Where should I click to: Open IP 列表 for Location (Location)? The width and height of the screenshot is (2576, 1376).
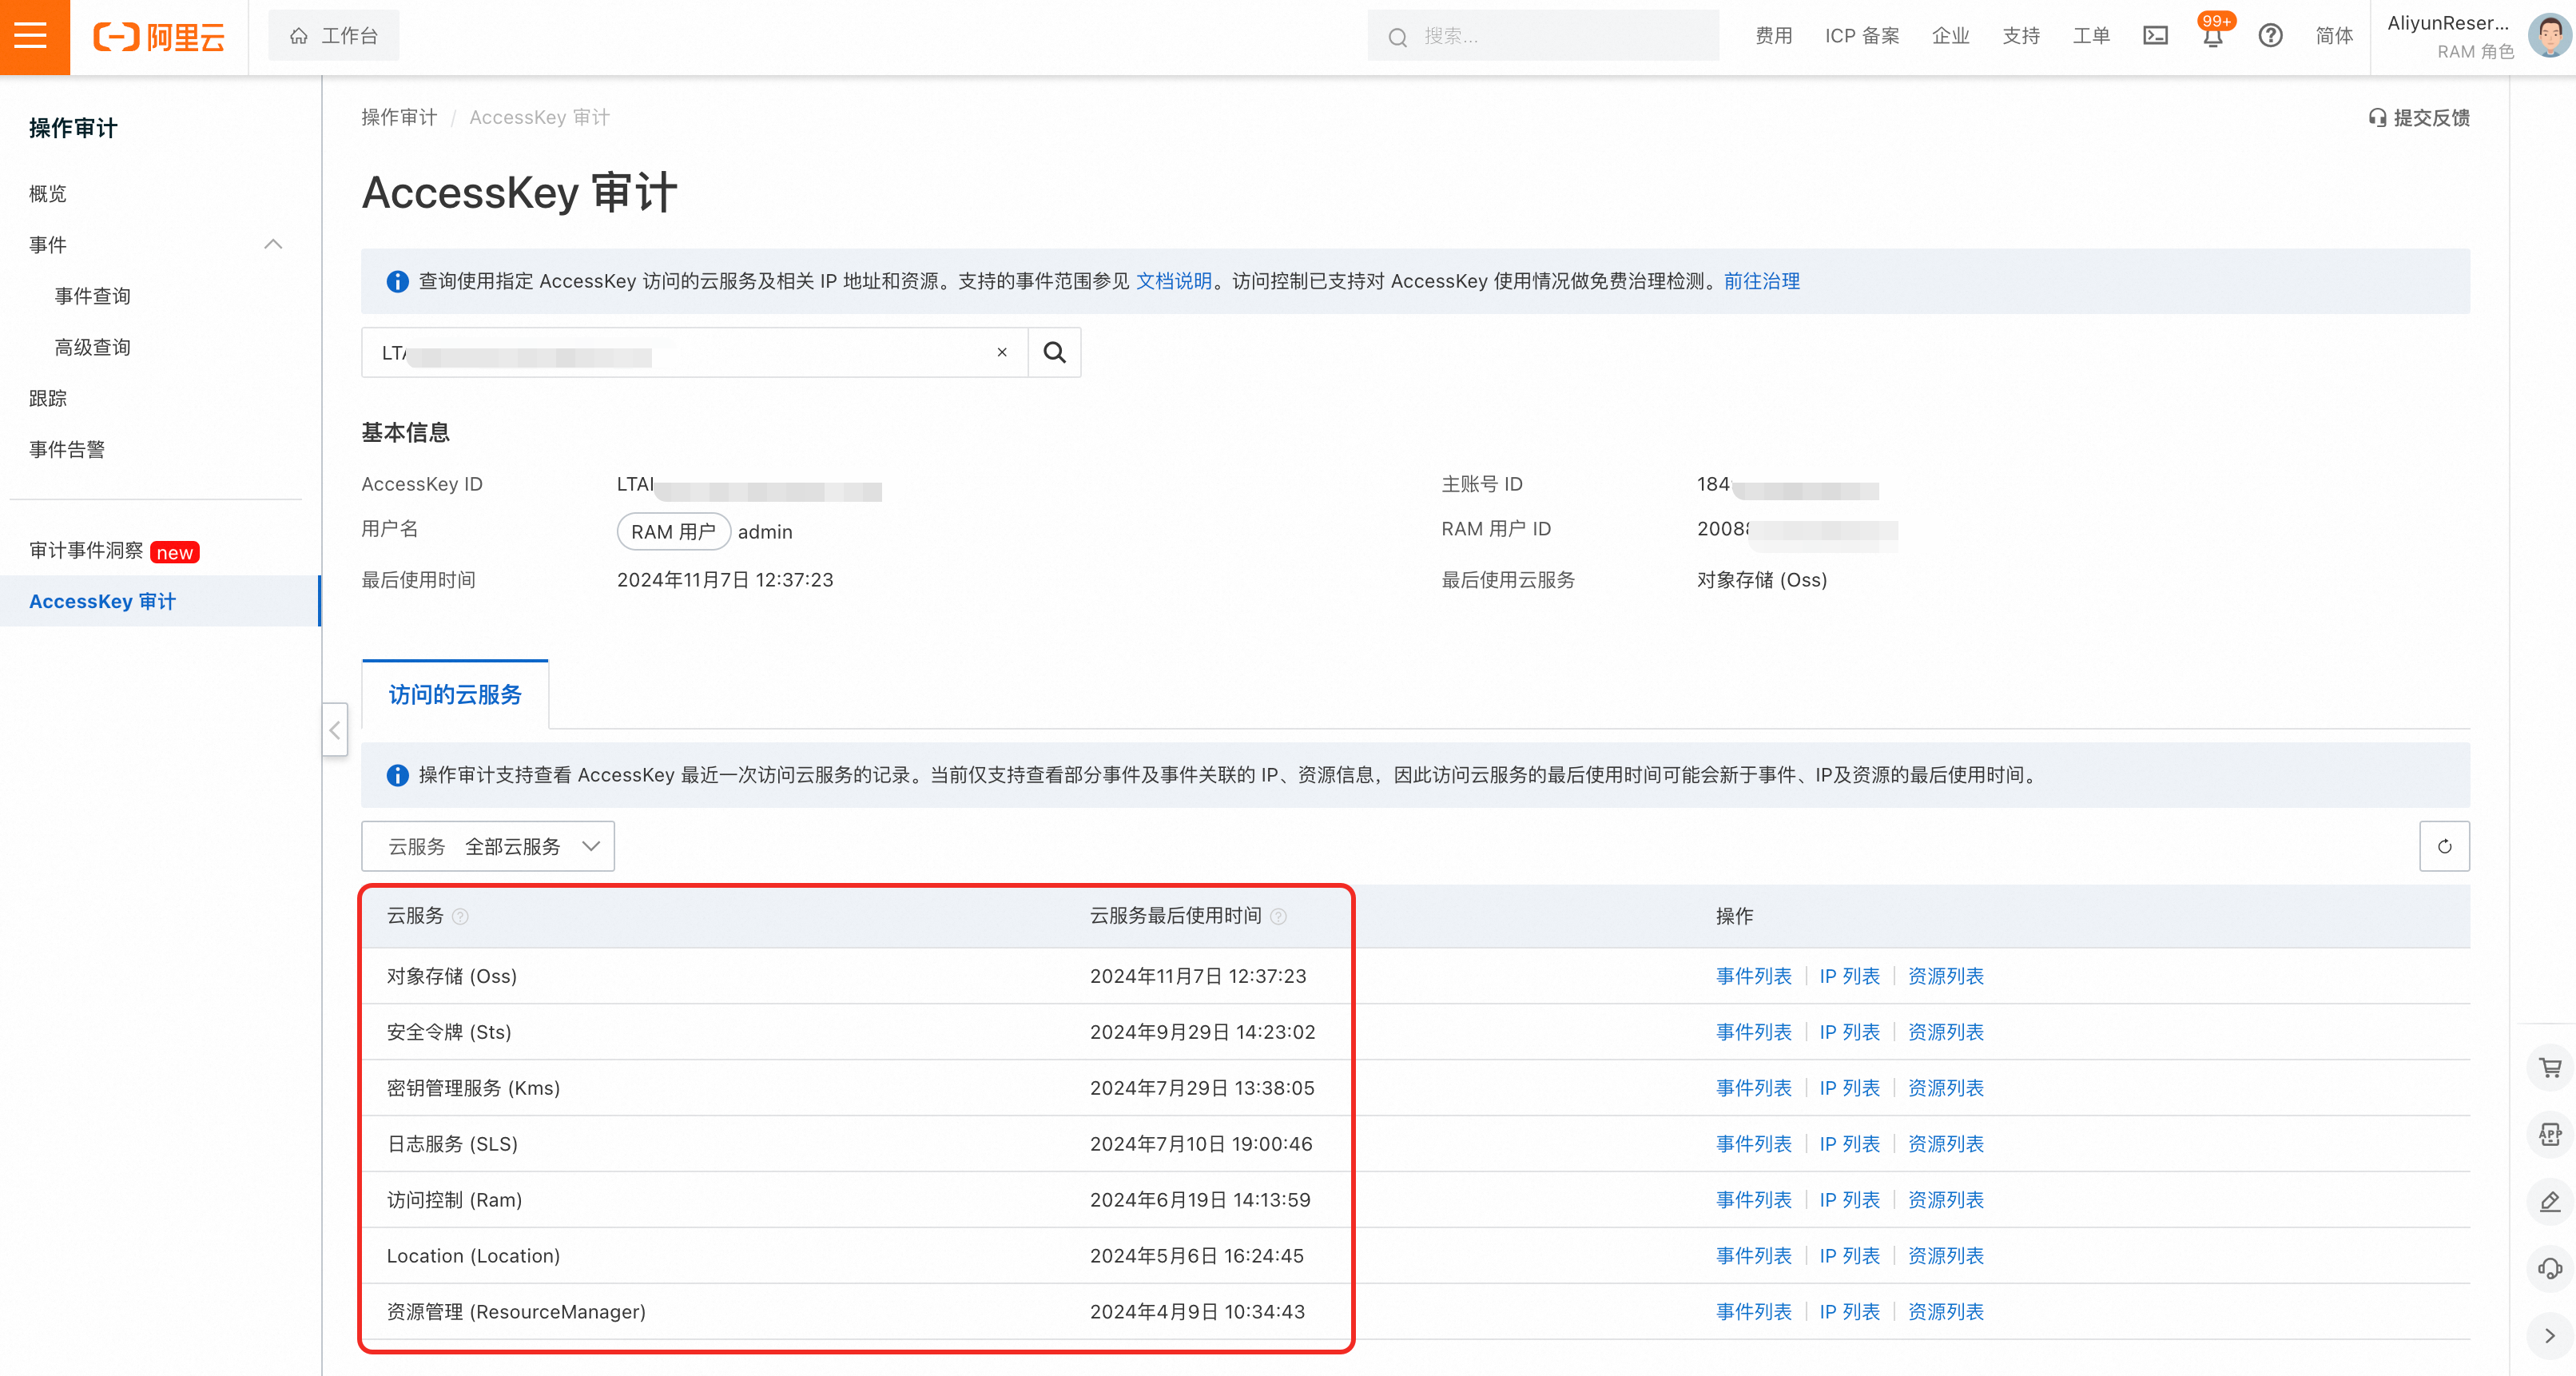(1850, 1256)
